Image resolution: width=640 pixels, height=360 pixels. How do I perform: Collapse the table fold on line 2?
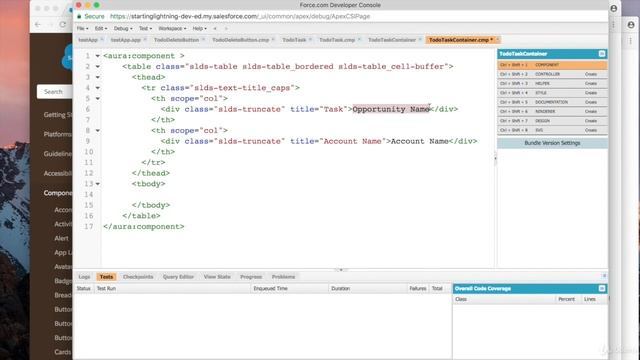[98, 67]
